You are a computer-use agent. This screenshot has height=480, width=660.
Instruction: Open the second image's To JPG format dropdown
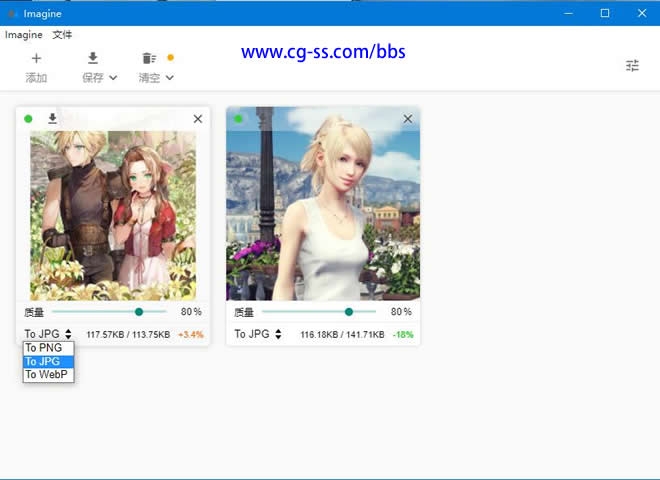tap(258, 334)
